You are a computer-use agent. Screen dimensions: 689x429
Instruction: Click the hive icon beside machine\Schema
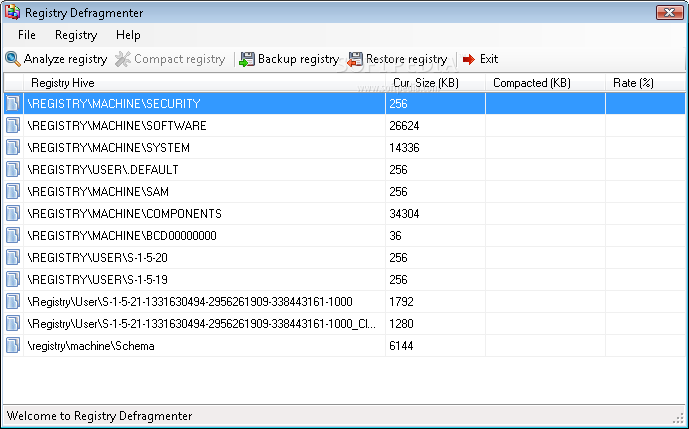coord(13,345)
